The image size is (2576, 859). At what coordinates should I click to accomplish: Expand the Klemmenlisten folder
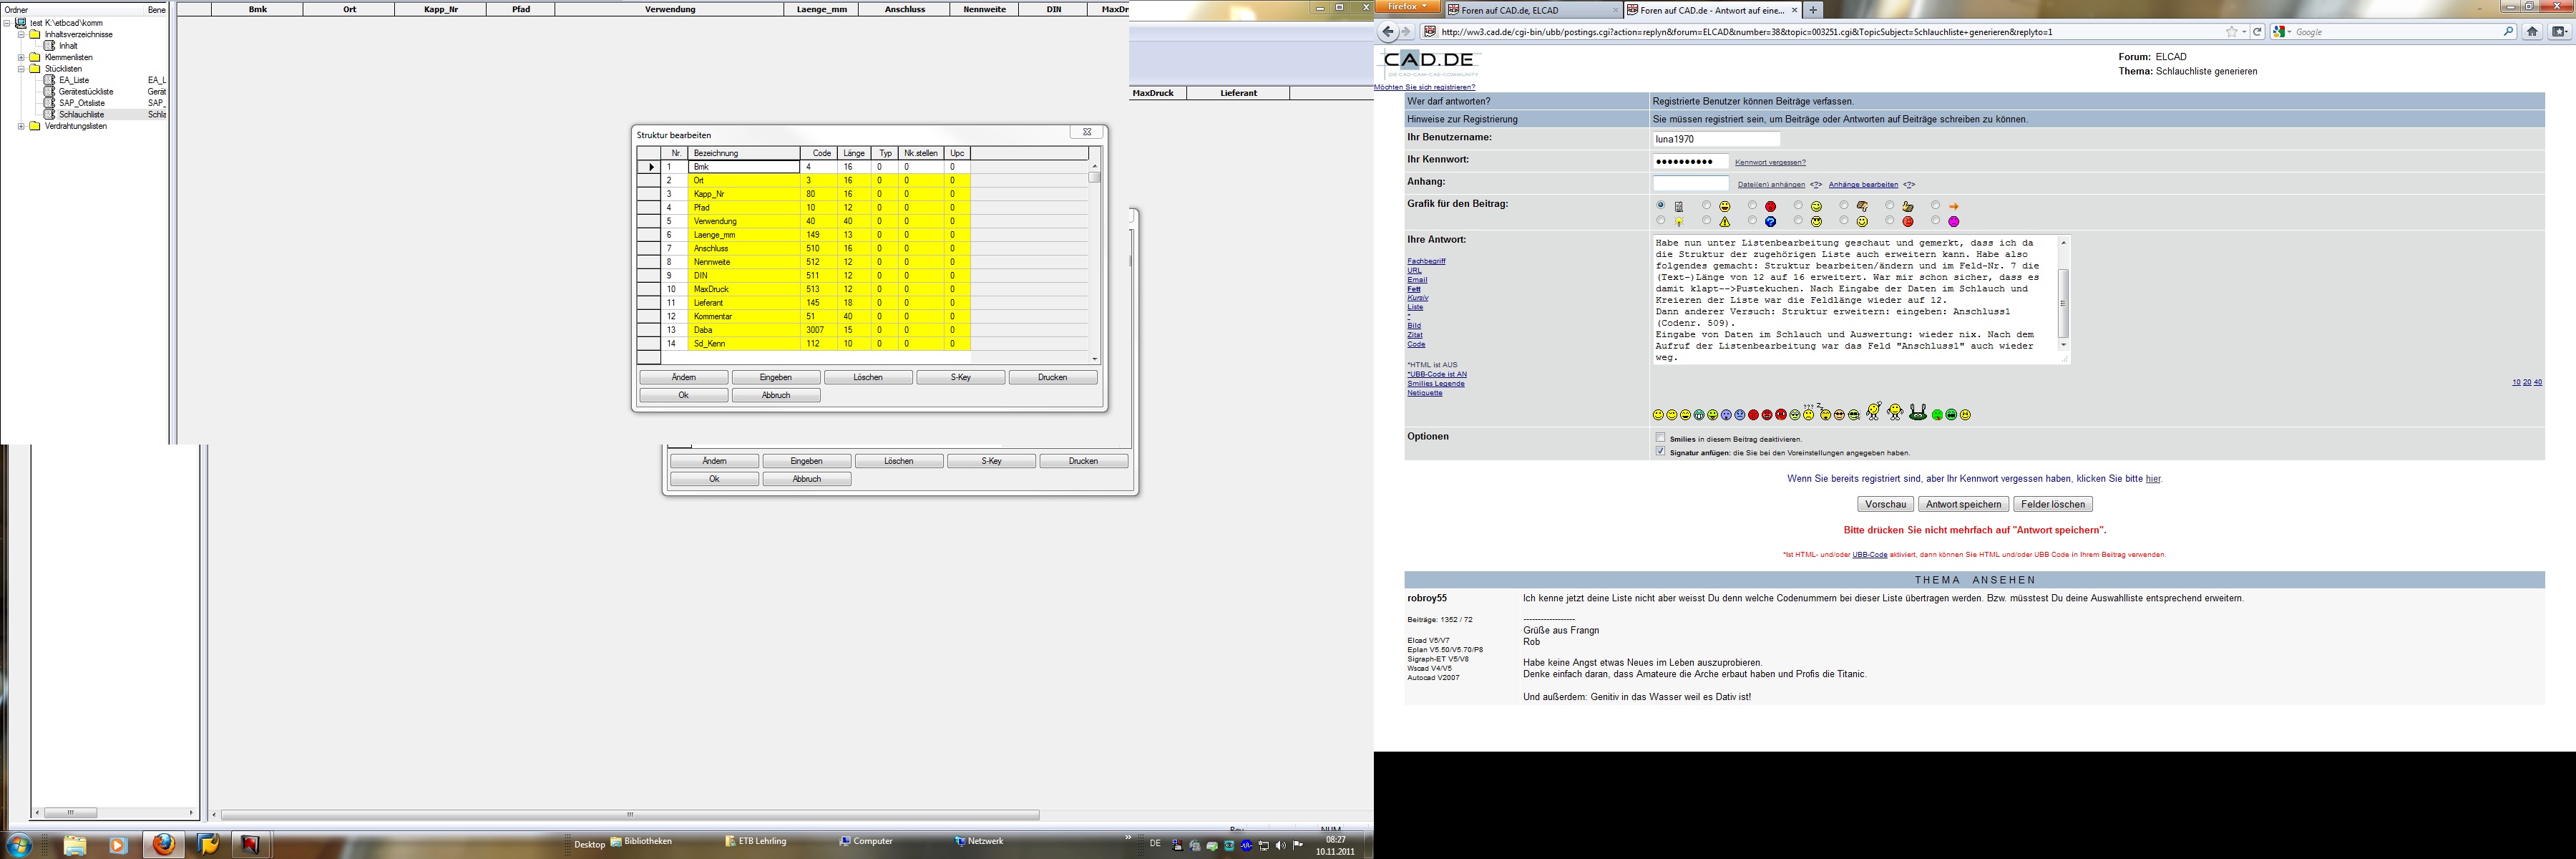pos(21,58)
